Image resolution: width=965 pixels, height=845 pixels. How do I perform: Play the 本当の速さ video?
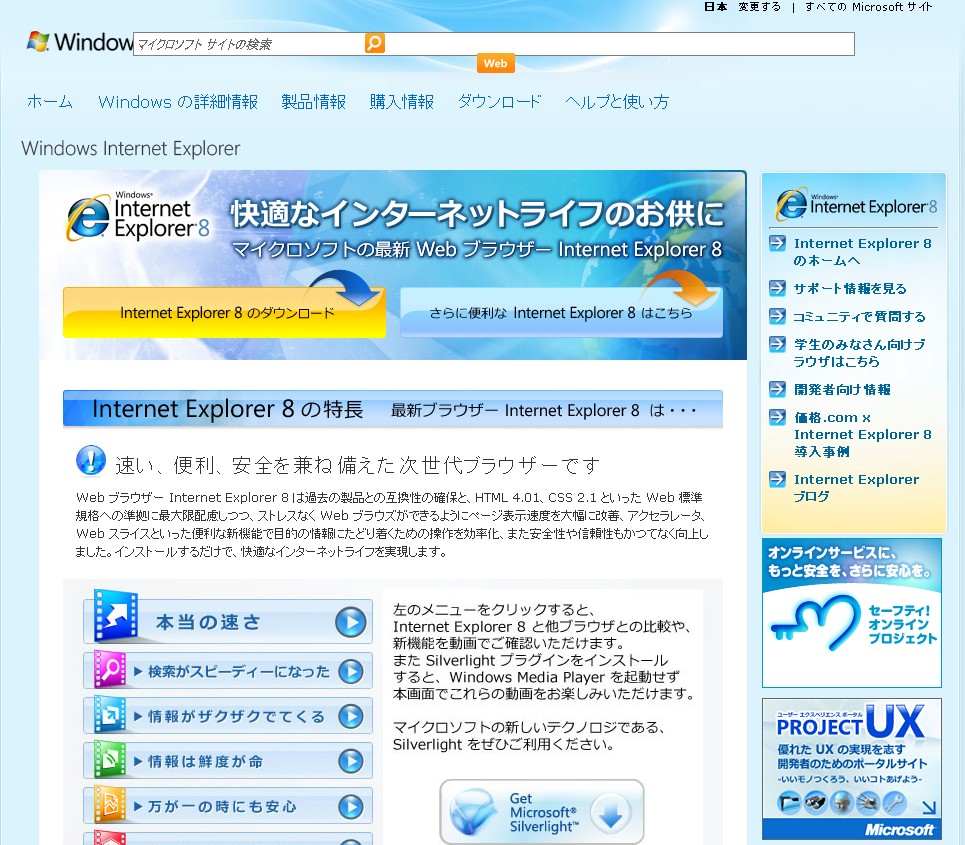pos(351,622)
